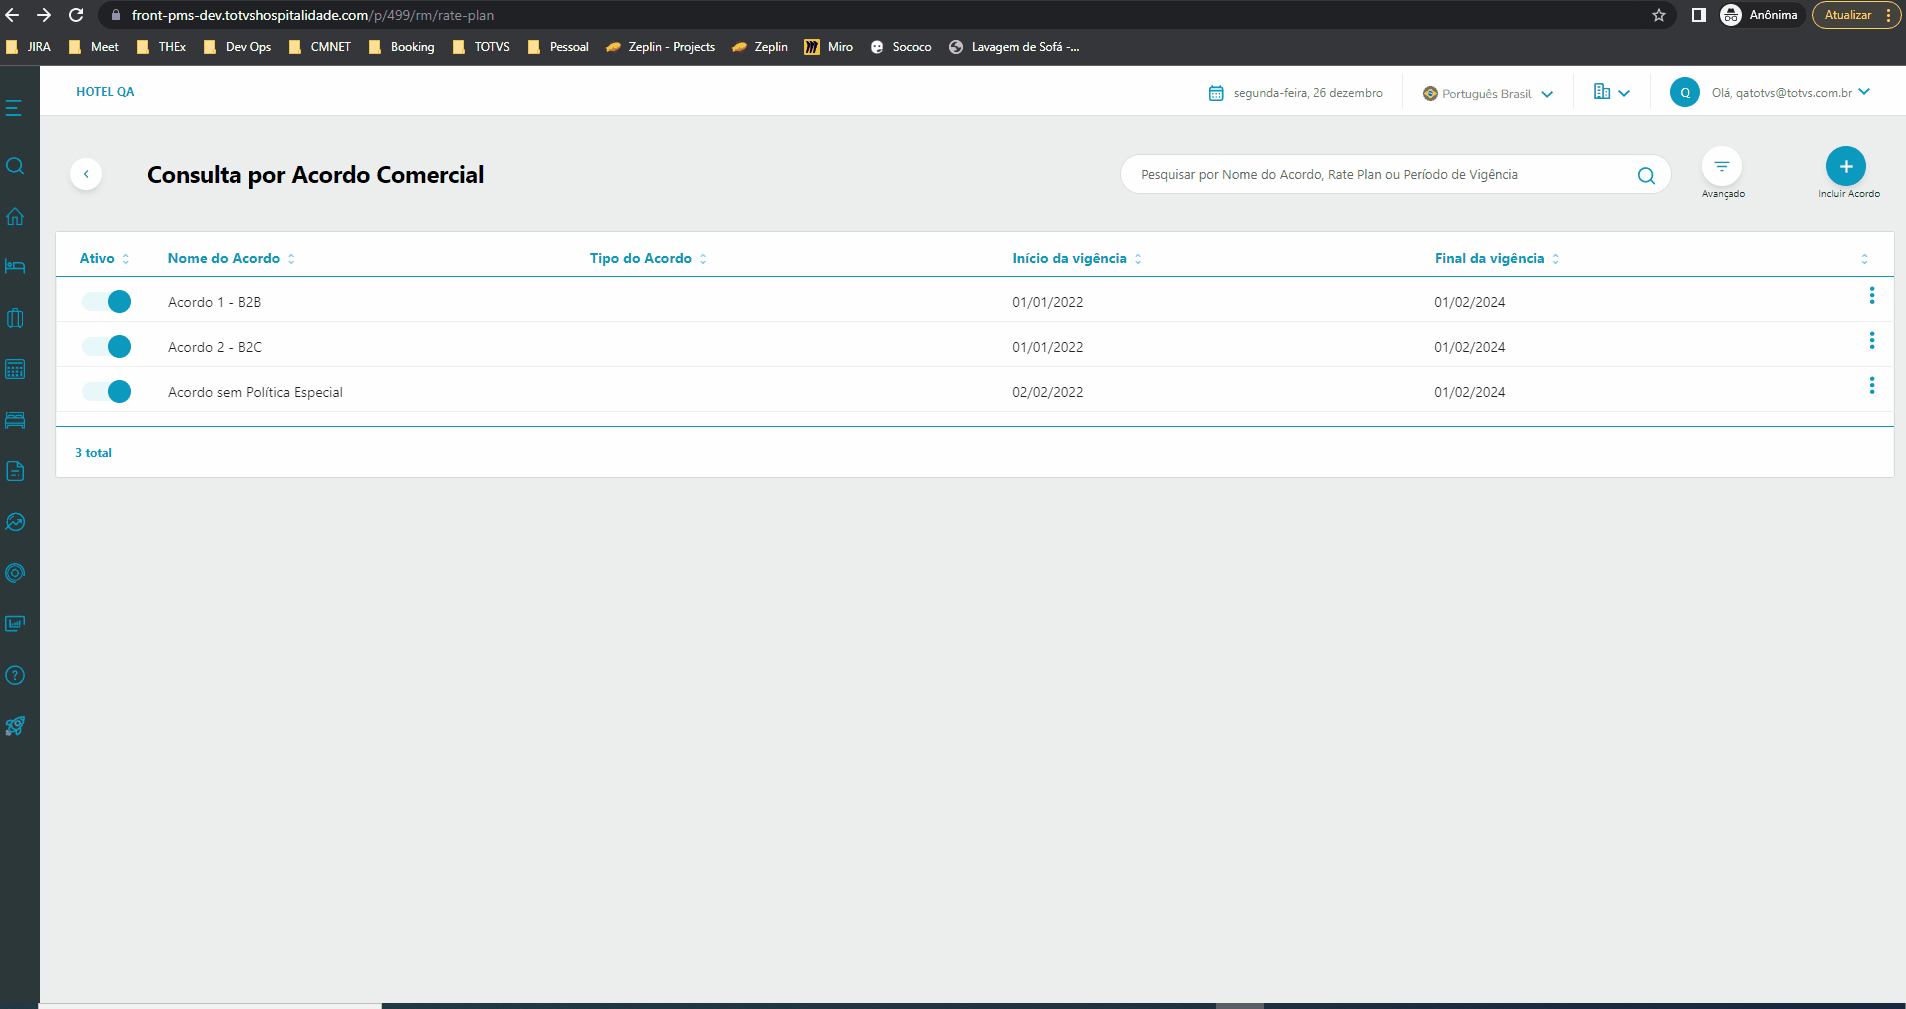Go to home via sidebar icon

coord(15,216)
